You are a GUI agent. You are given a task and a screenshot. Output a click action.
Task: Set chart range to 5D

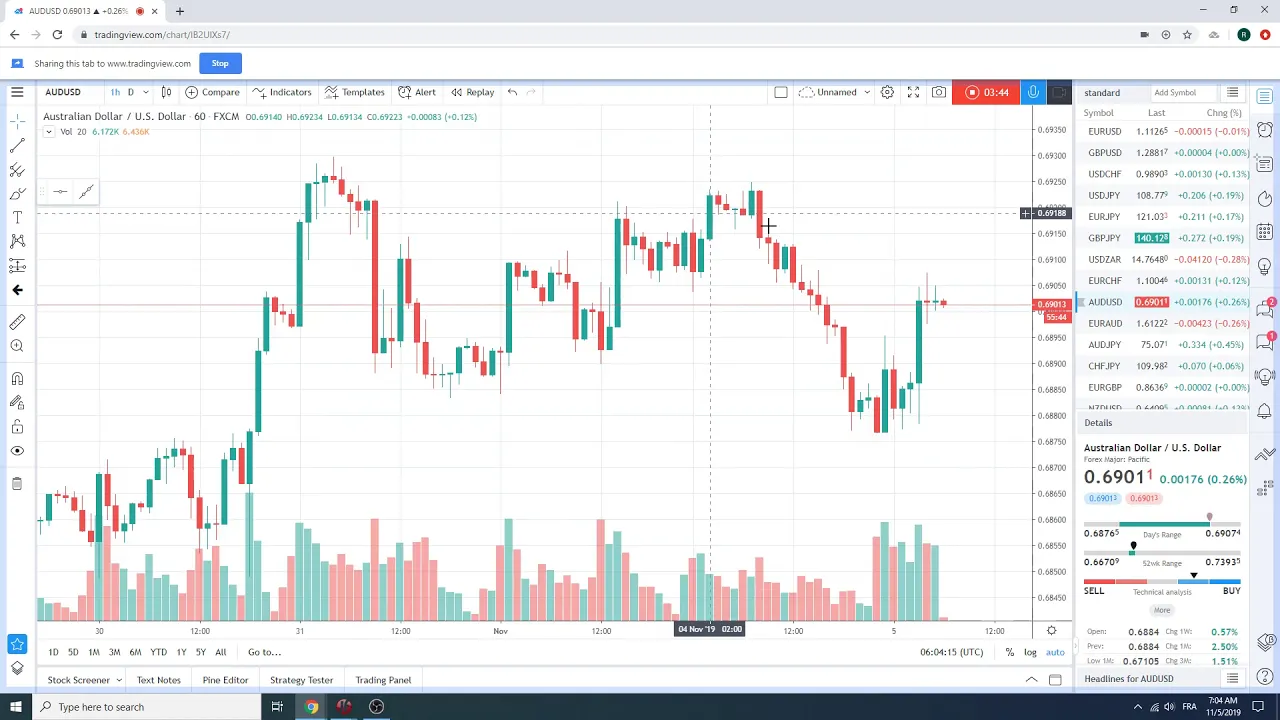point(73,652)
